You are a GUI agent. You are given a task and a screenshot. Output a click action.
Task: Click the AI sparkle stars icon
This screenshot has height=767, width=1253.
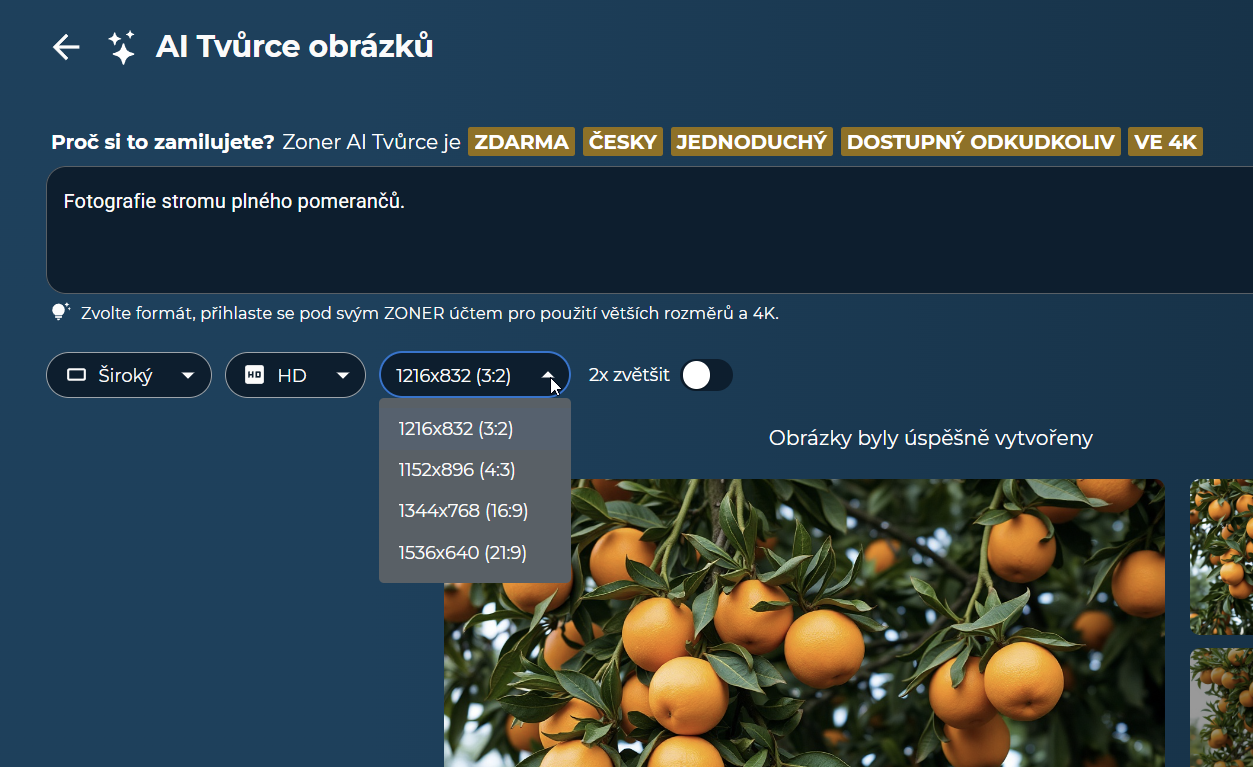[121, 47]
